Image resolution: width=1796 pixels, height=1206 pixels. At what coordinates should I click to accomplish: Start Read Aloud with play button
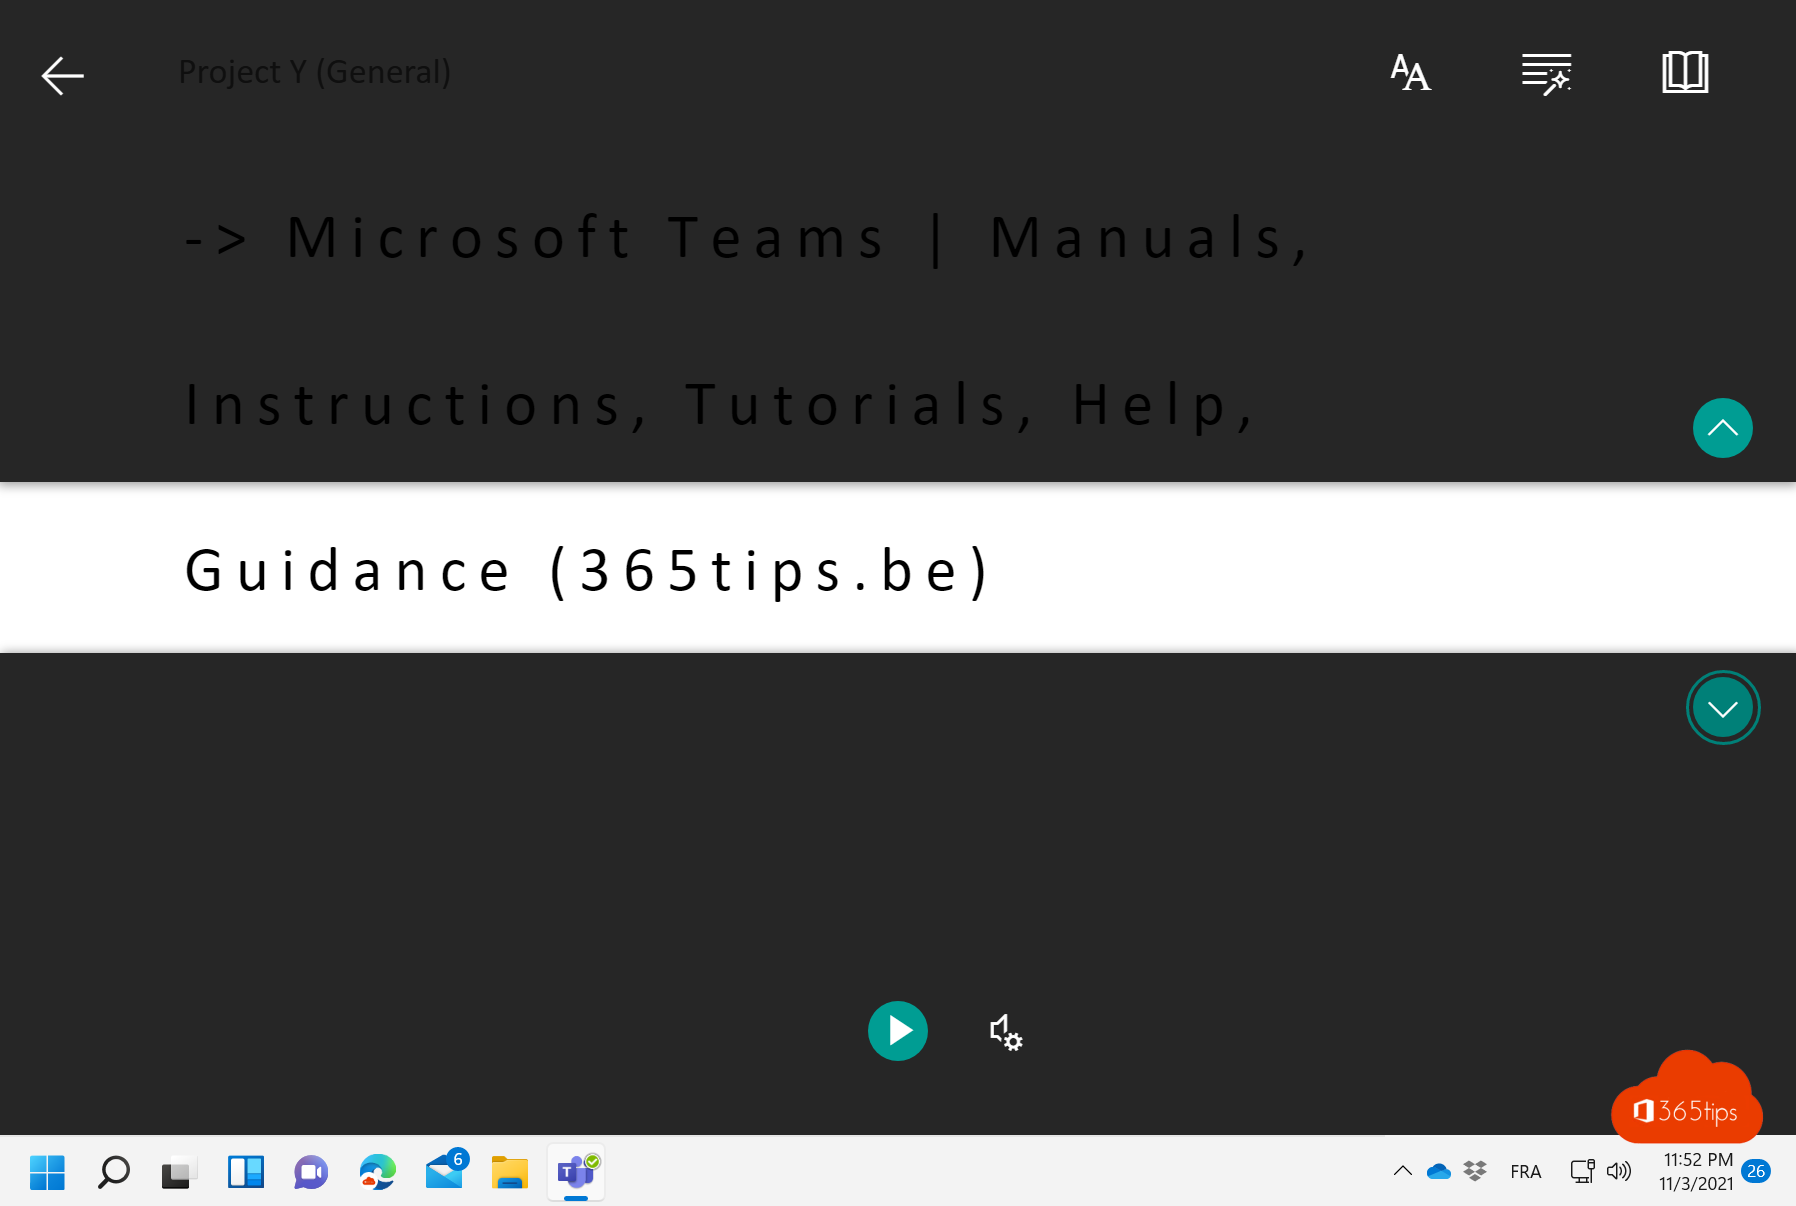pos(897,1030)
